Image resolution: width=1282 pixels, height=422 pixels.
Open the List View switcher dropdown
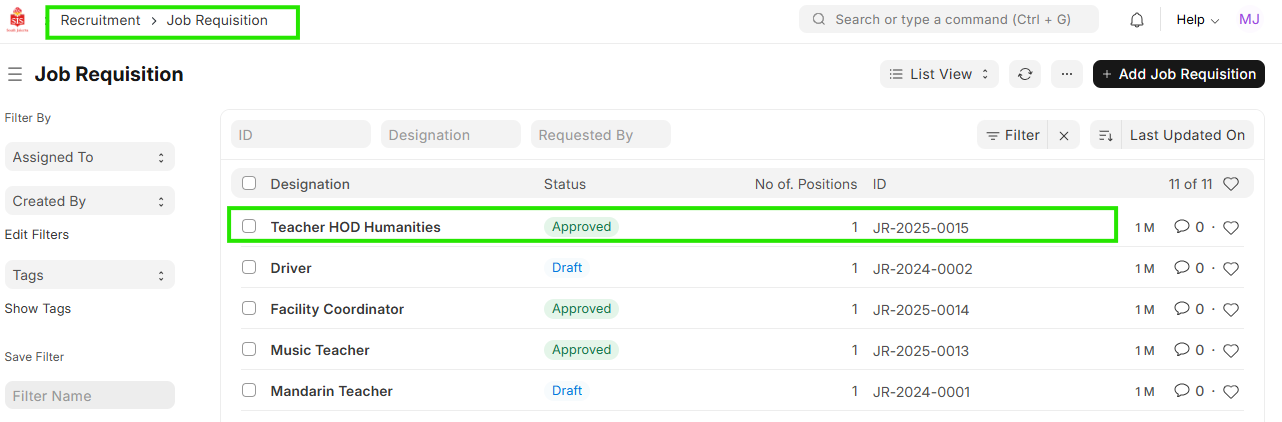click(939, 74)
